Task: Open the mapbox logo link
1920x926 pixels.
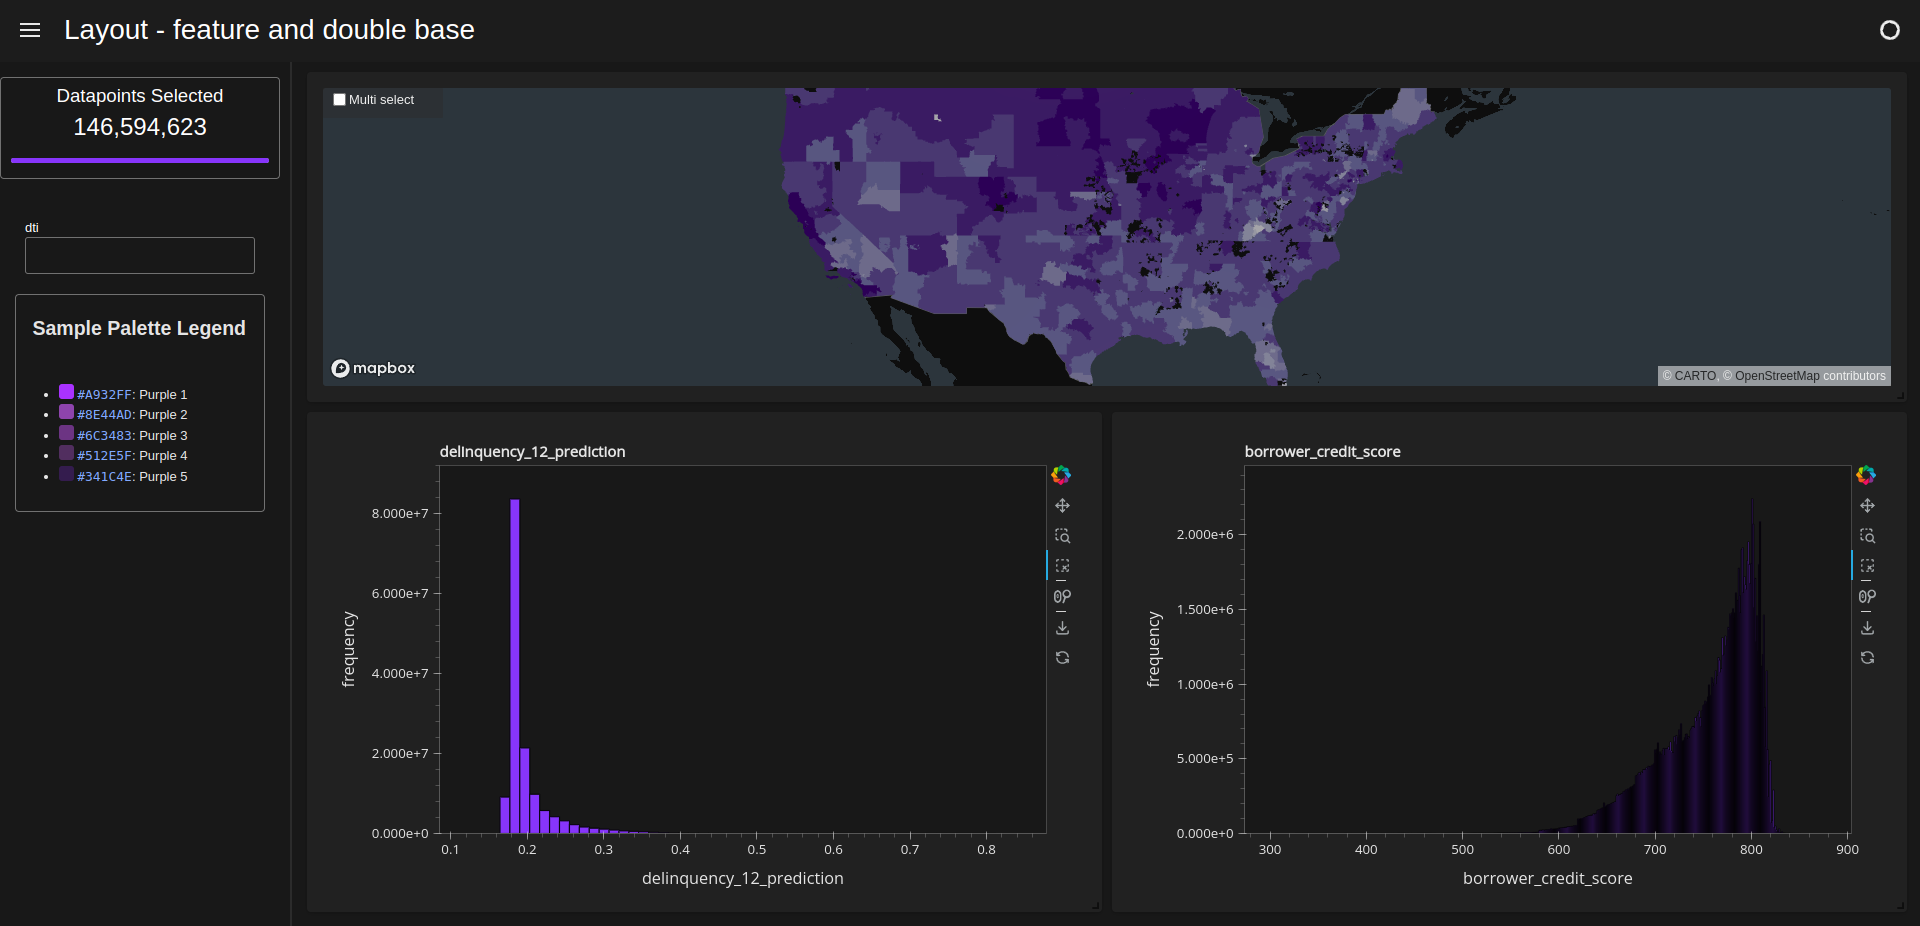Action: (373, 368)
